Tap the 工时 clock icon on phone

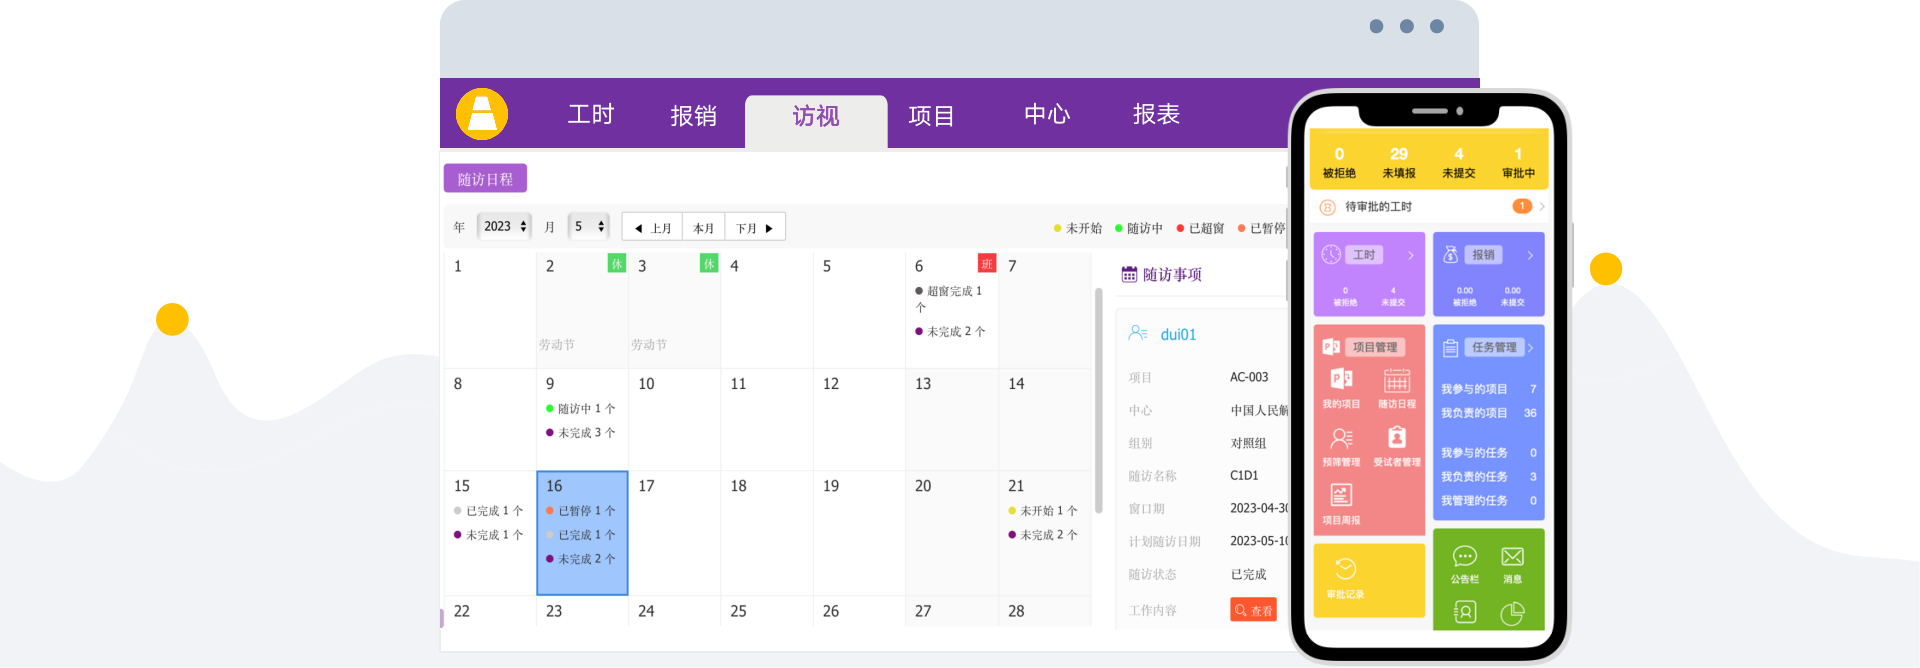(1331, 255)
